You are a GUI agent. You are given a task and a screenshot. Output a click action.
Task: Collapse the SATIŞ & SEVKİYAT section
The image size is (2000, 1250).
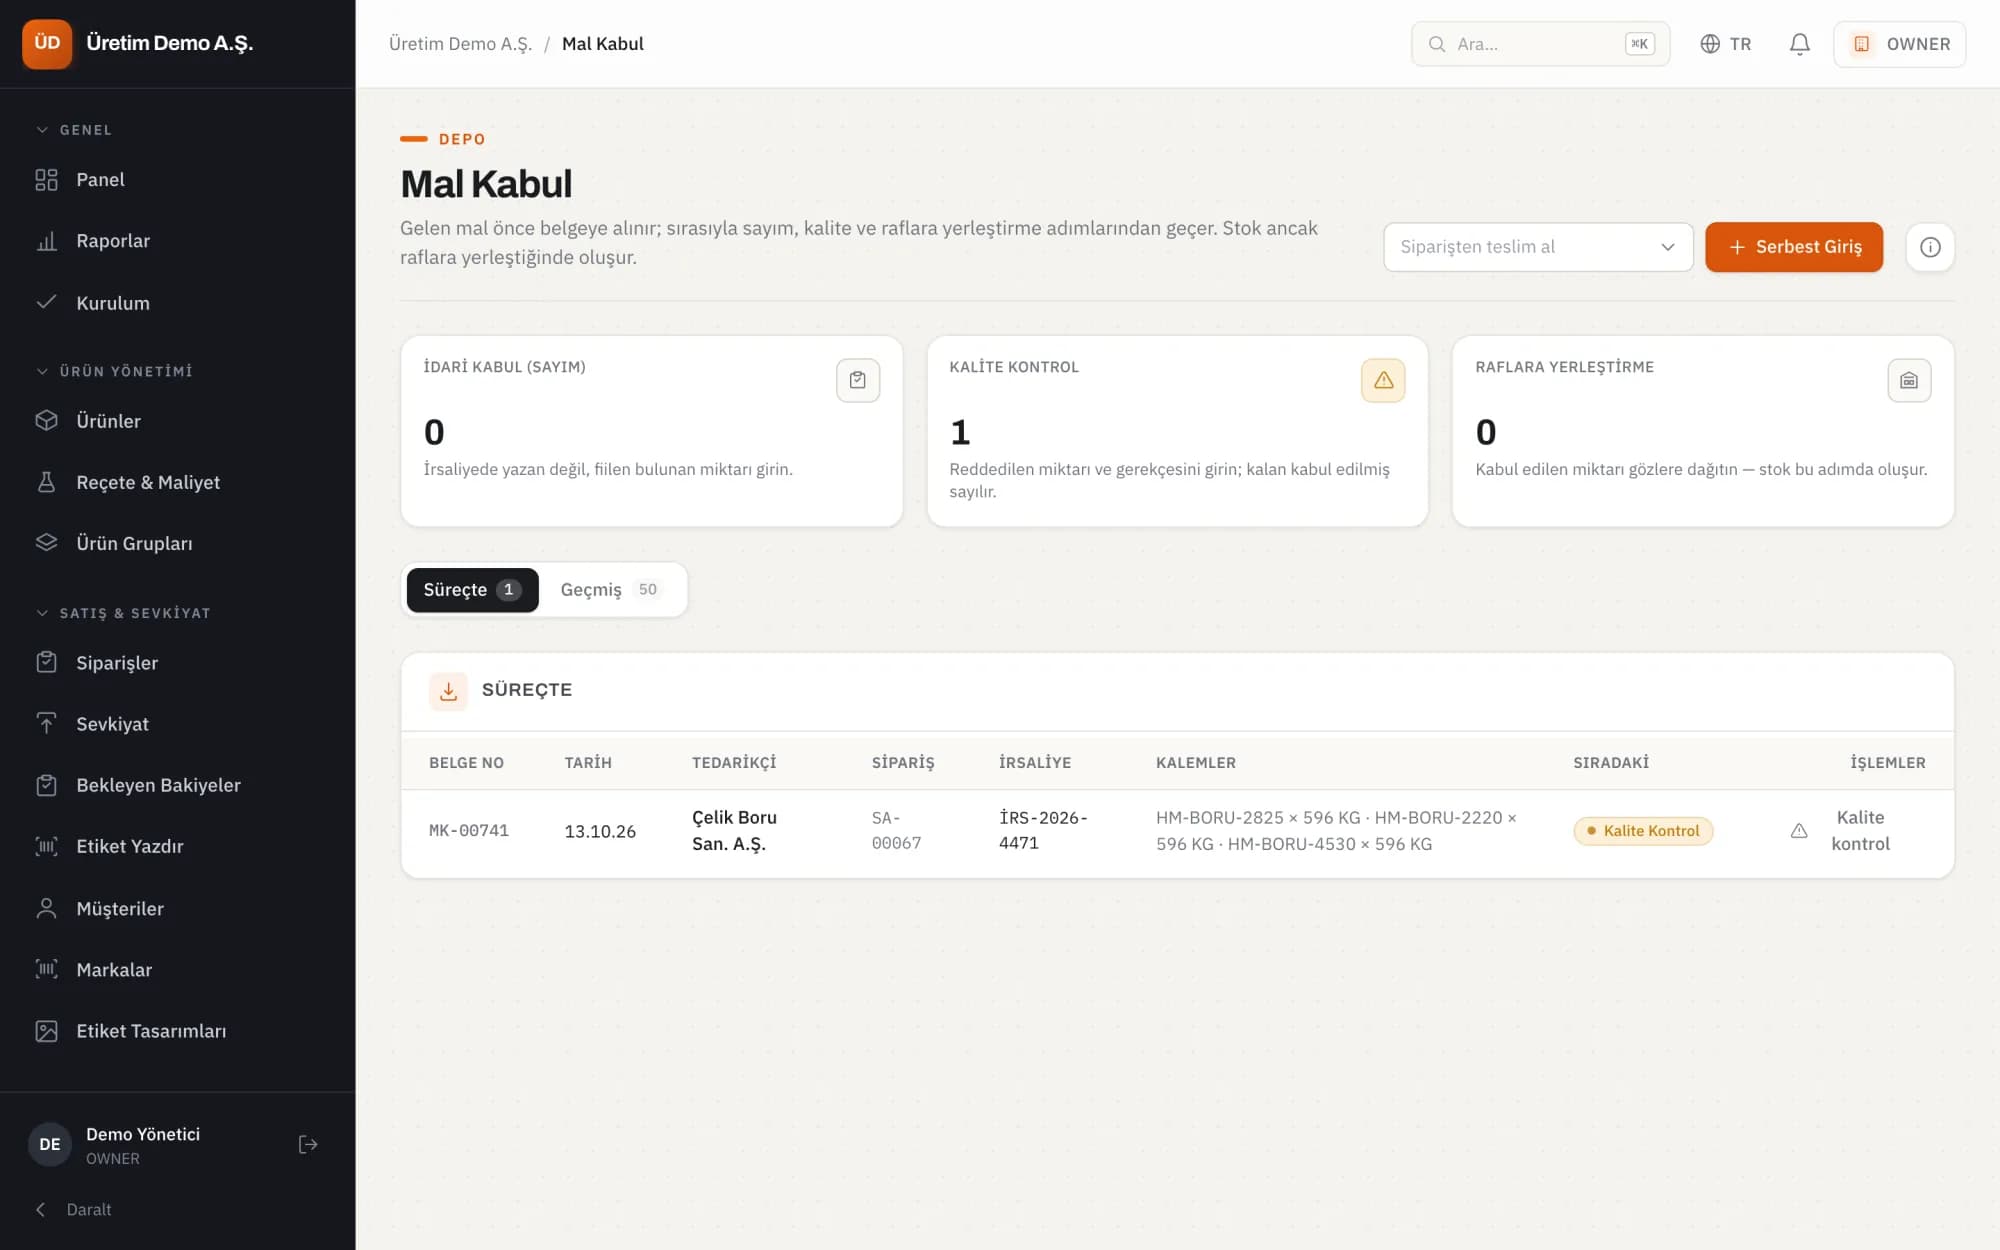(x=124, y=613)
